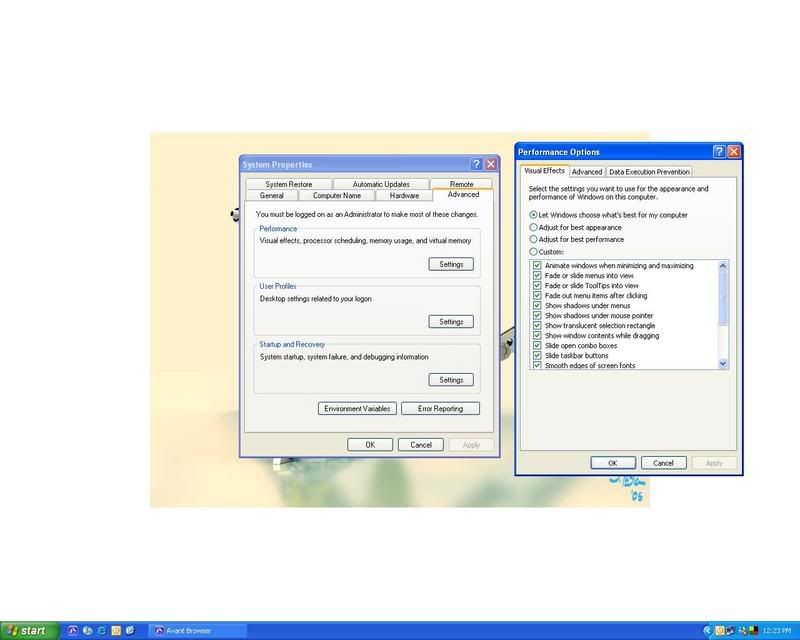Select the Advanced tab in System Properties
This screenshot has width=800, height=640.
pos(463,194)
